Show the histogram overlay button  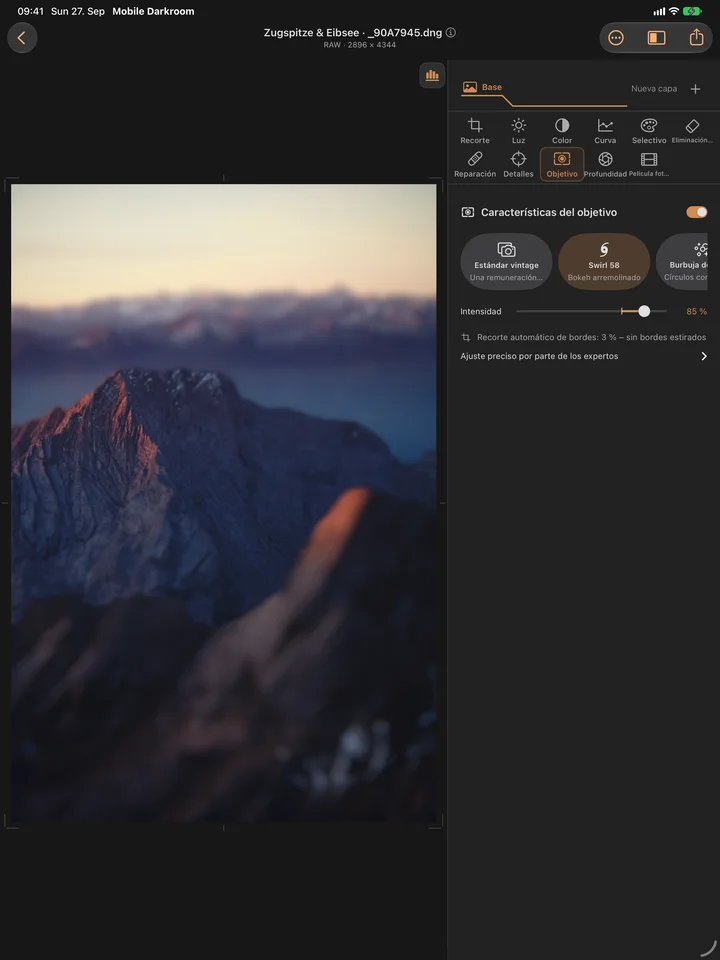click(432, 75)
